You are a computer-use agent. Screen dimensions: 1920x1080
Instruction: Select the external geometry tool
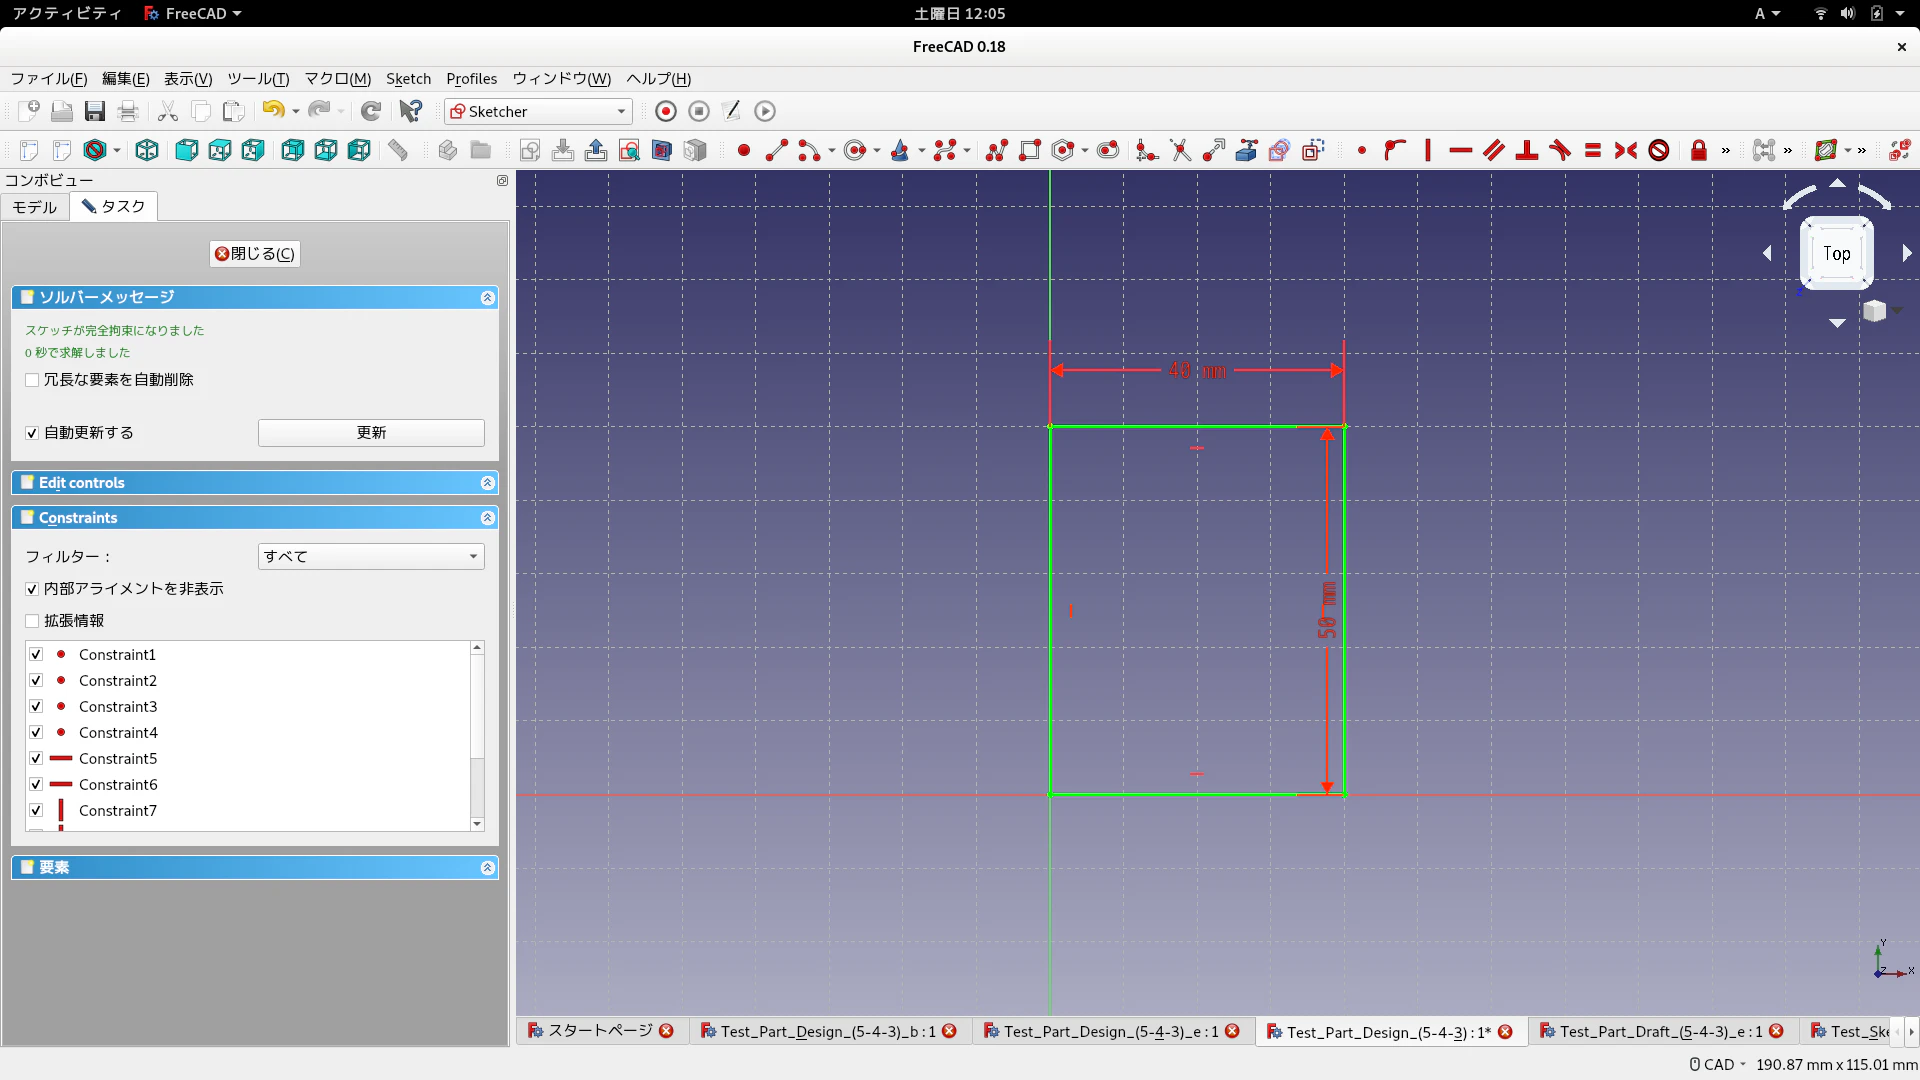(1247, 150)
